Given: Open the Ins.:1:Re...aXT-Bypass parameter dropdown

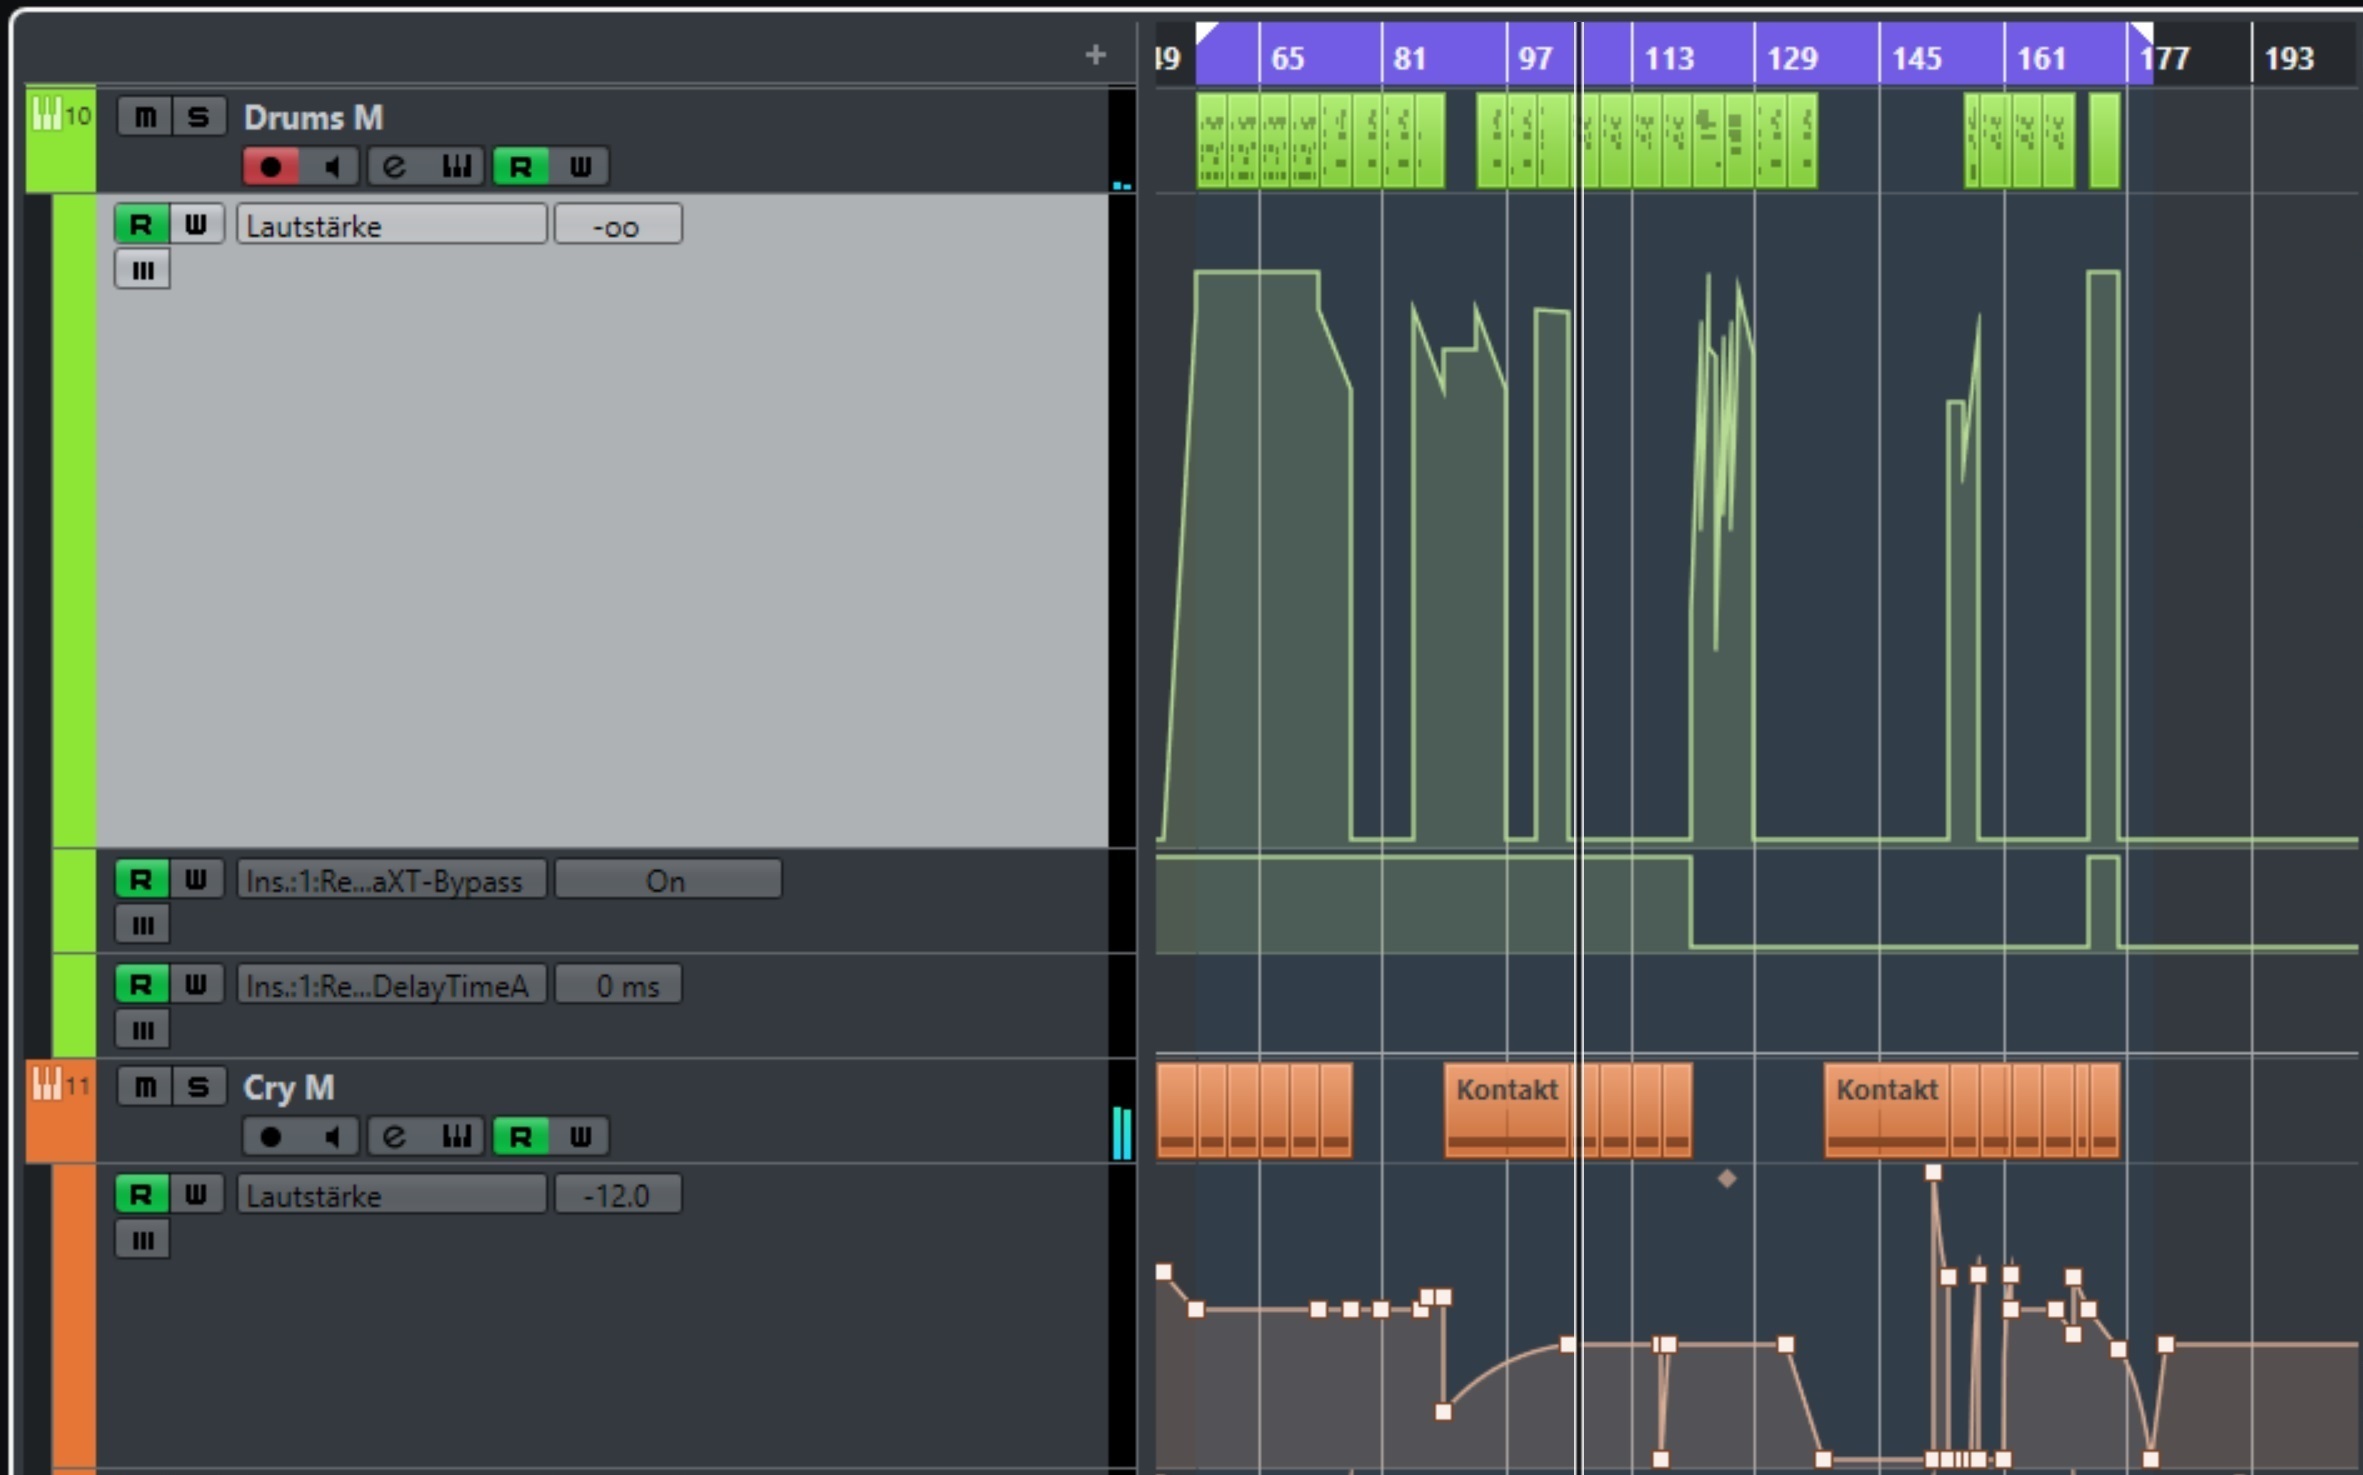Looking at the screenshot, I should pyautogui.click(x=392, y=879).
